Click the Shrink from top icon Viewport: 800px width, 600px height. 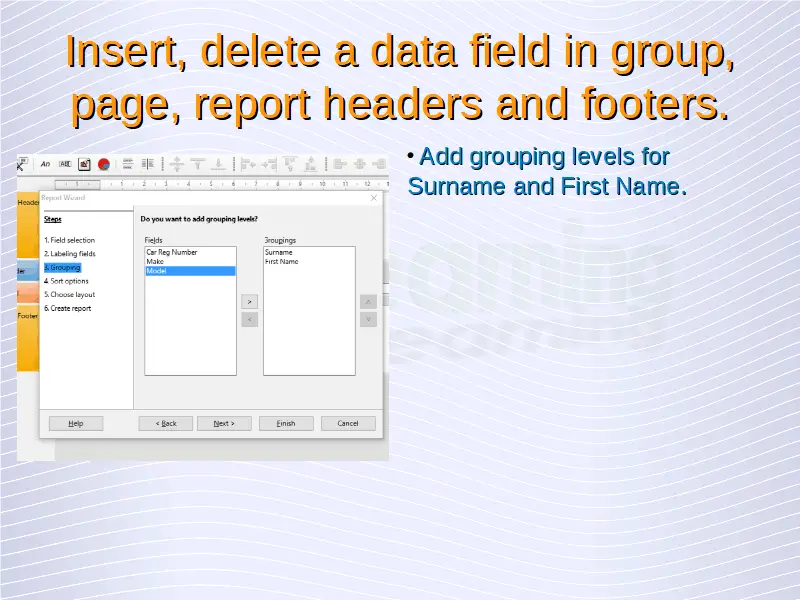pos(197,164)
